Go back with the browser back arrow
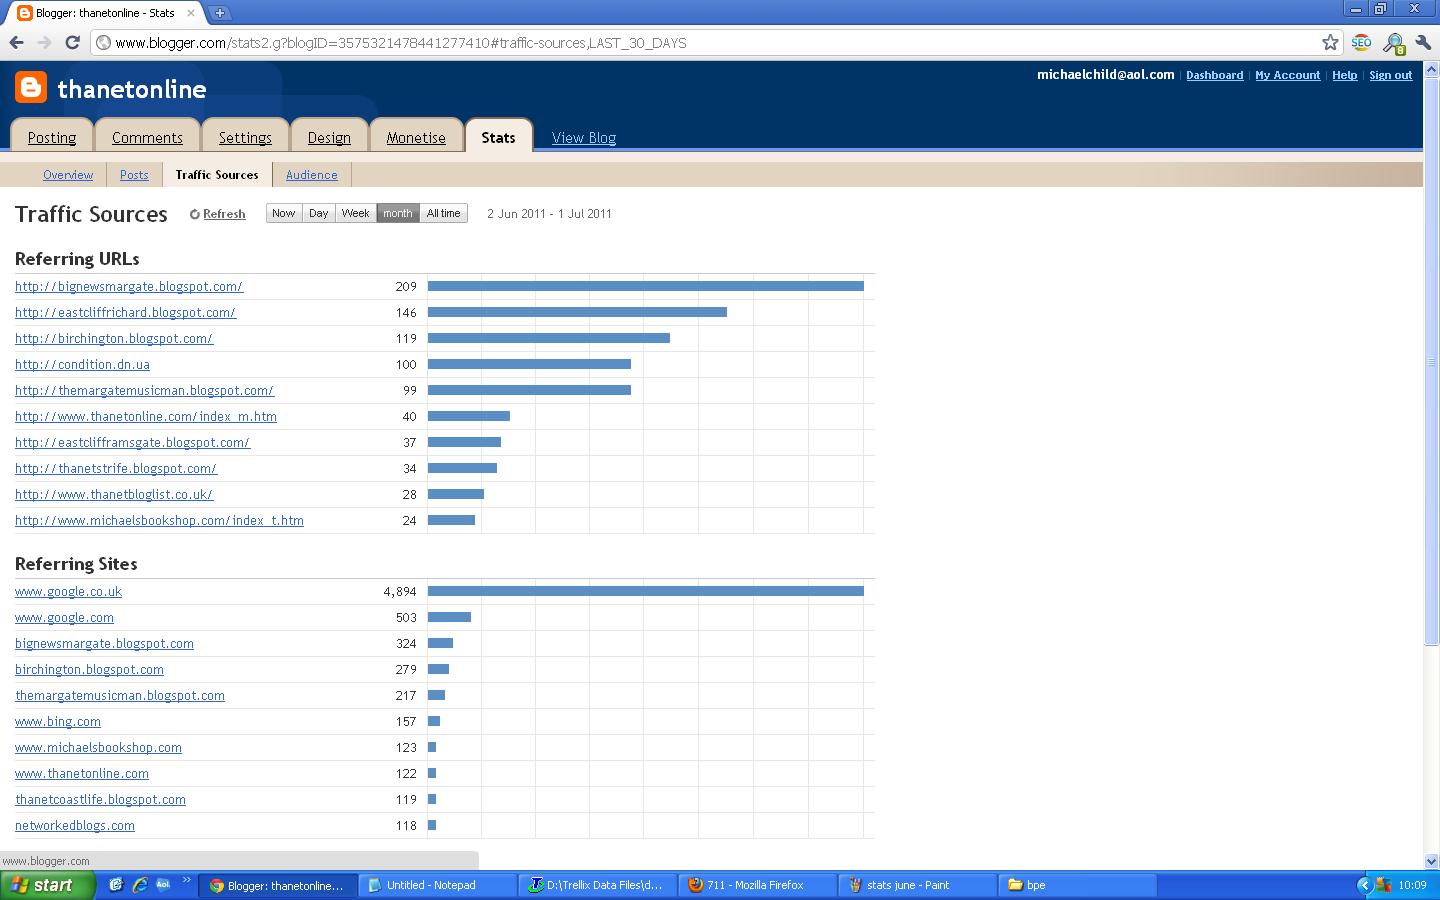The image size is (1440, 900). [x=16, y=43]
